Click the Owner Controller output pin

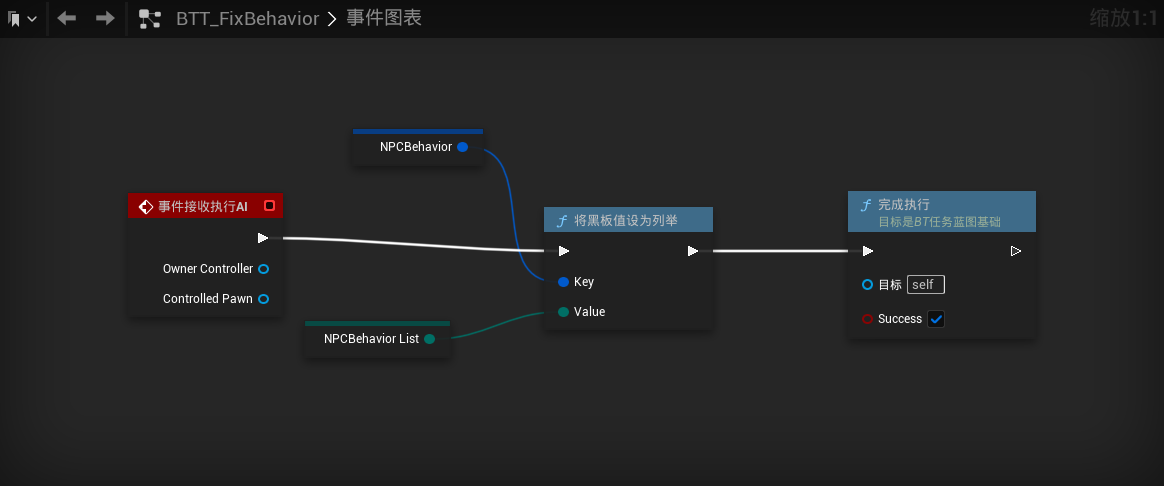[x=264, y=269]
